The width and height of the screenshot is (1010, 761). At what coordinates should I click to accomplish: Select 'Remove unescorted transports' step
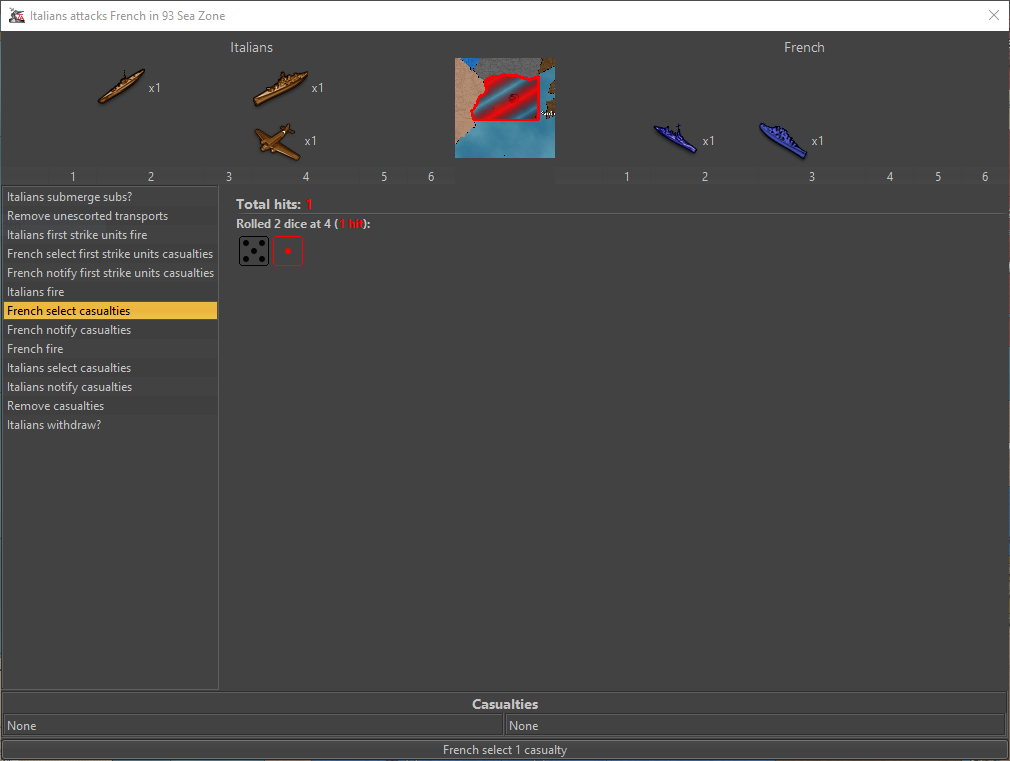click(x=110, y=216)
